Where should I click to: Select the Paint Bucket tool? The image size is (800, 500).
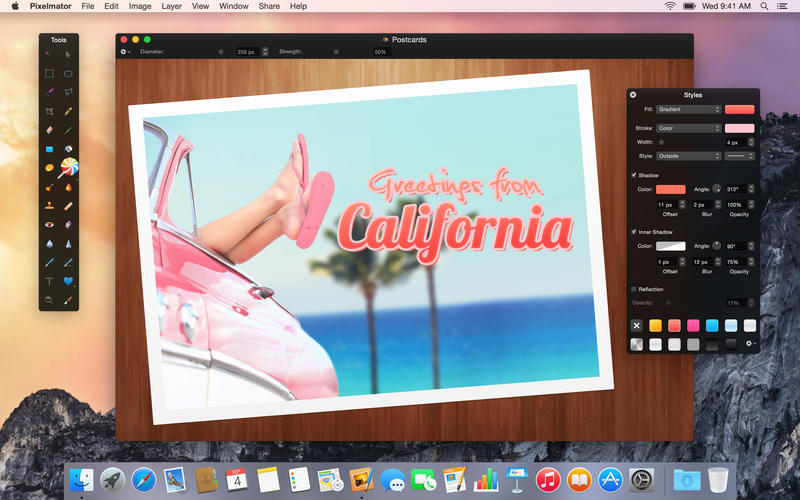(x=68, y=149)
